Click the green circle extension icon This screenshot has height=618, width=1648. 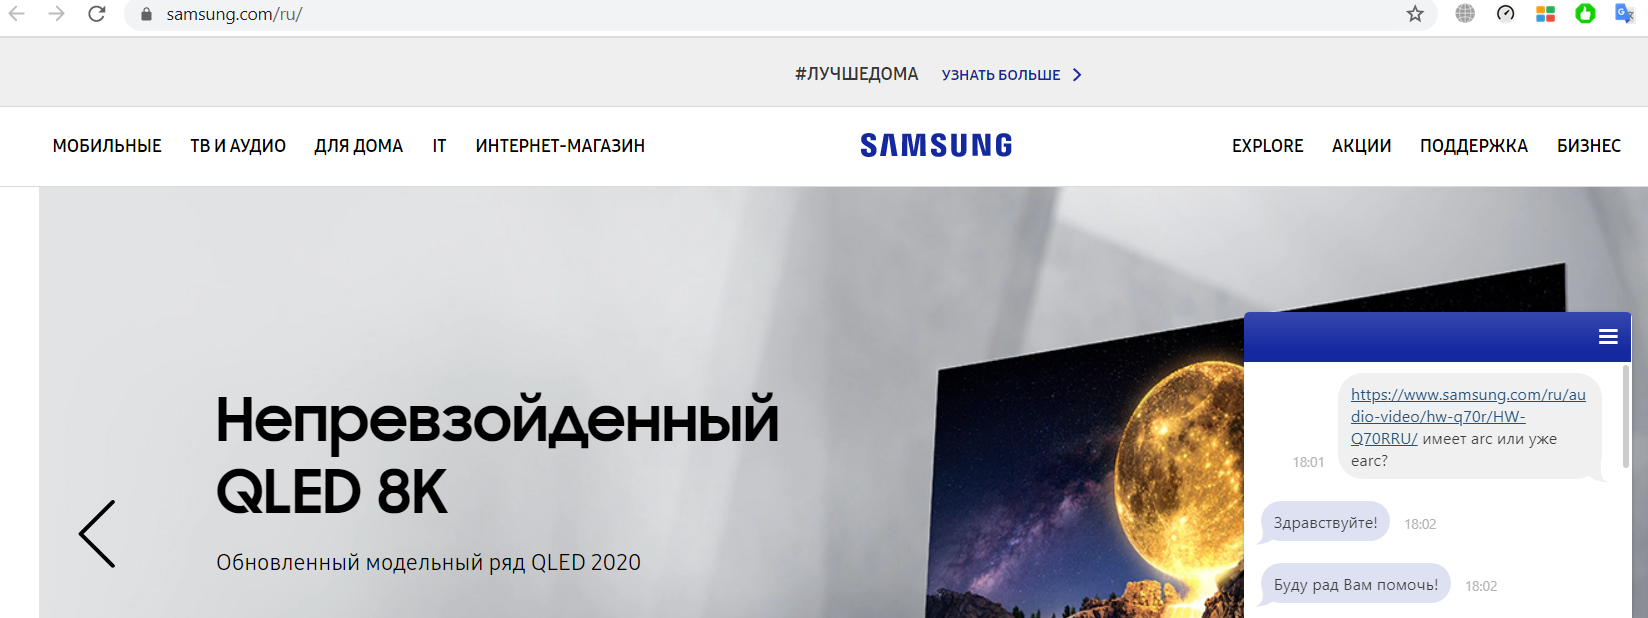tap(1585, 14)
